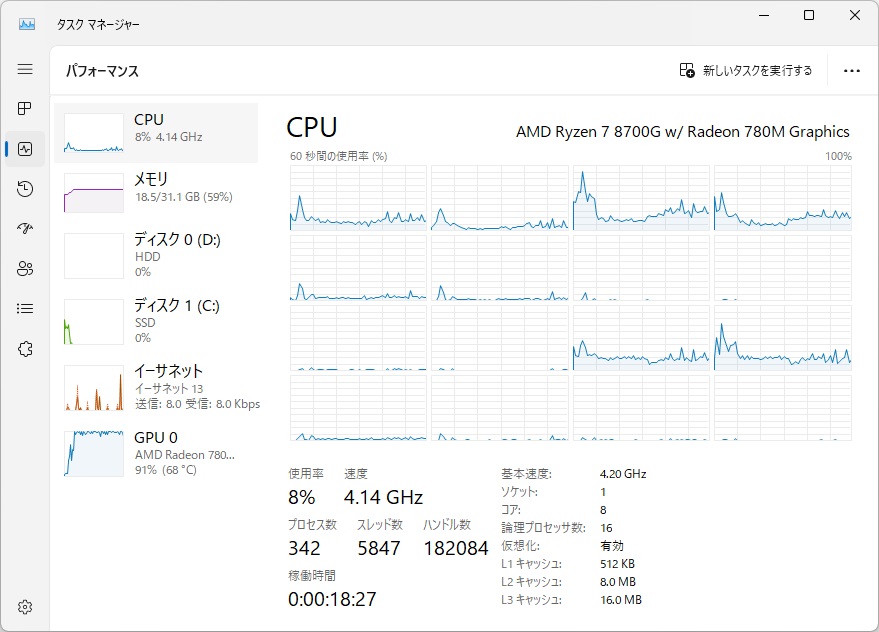Click the Task Manager title bar icon
The image size is (879, 632).
(x=27, y=24)
